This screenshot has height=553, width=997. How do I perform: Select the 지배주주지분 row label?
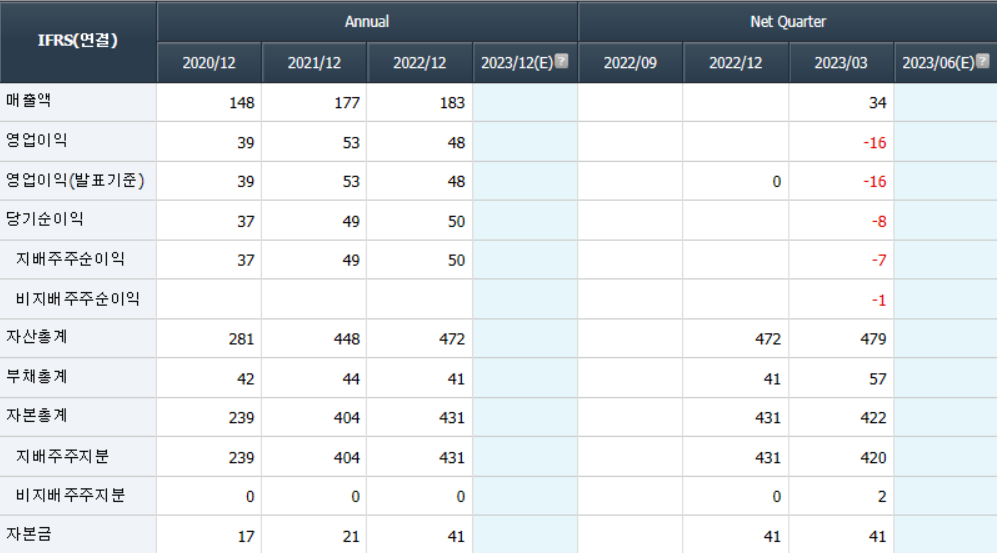(x=62, y=456)
